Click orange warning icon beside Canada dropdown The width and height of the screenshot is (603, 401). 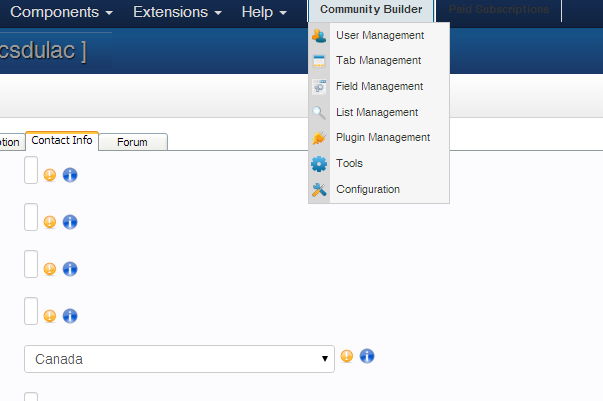pos(347,356)
